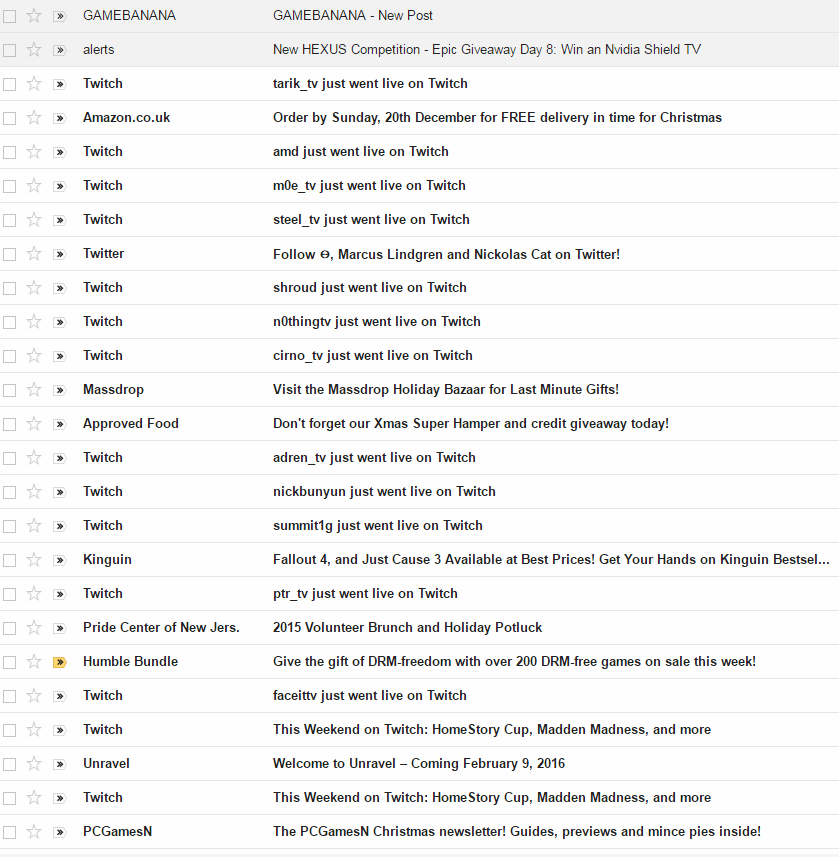This screenshot has height=857, width=839.
Task: Tick checkbox for Pride Center email
Action: coord(9,628)
